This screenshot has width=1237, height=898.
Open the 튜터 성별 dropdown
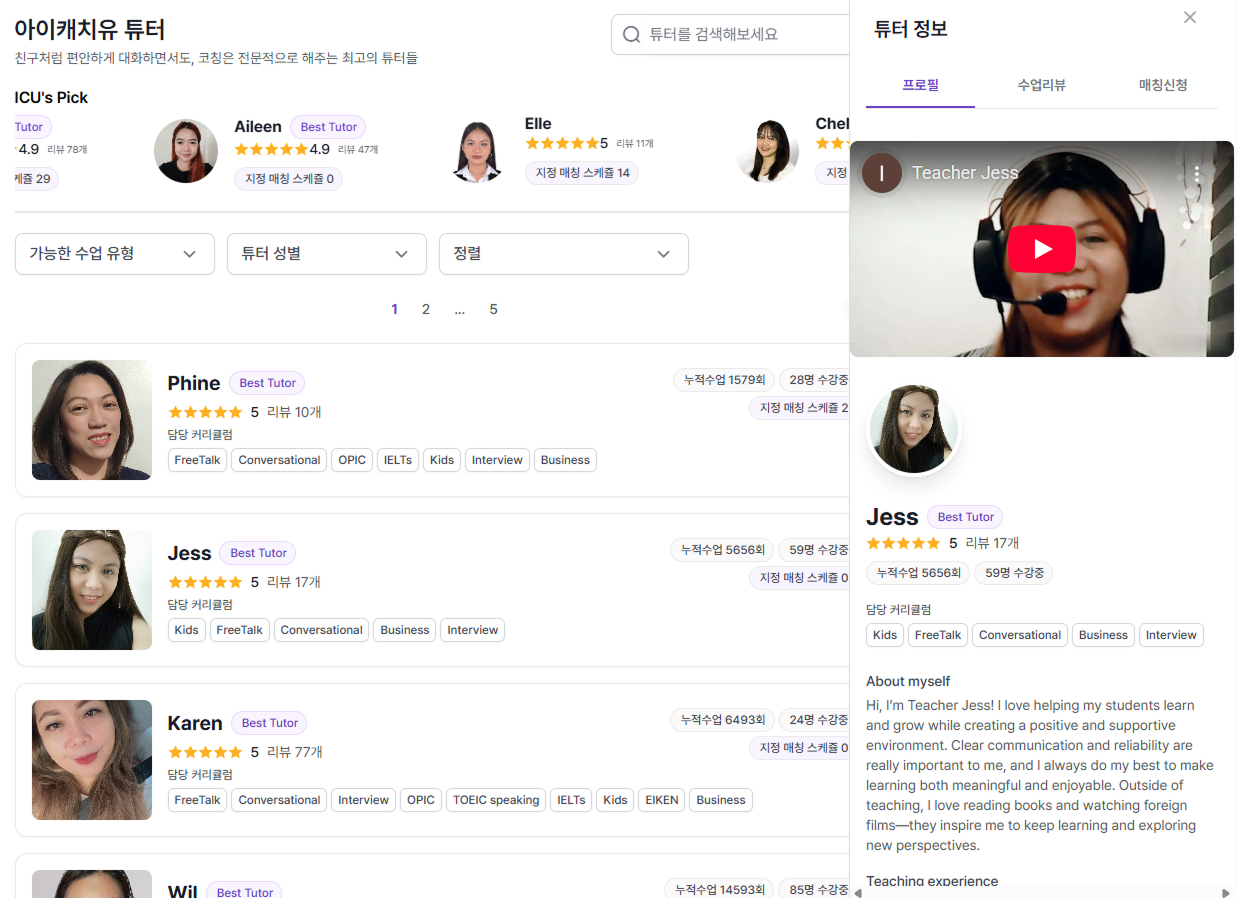(327, 254)
